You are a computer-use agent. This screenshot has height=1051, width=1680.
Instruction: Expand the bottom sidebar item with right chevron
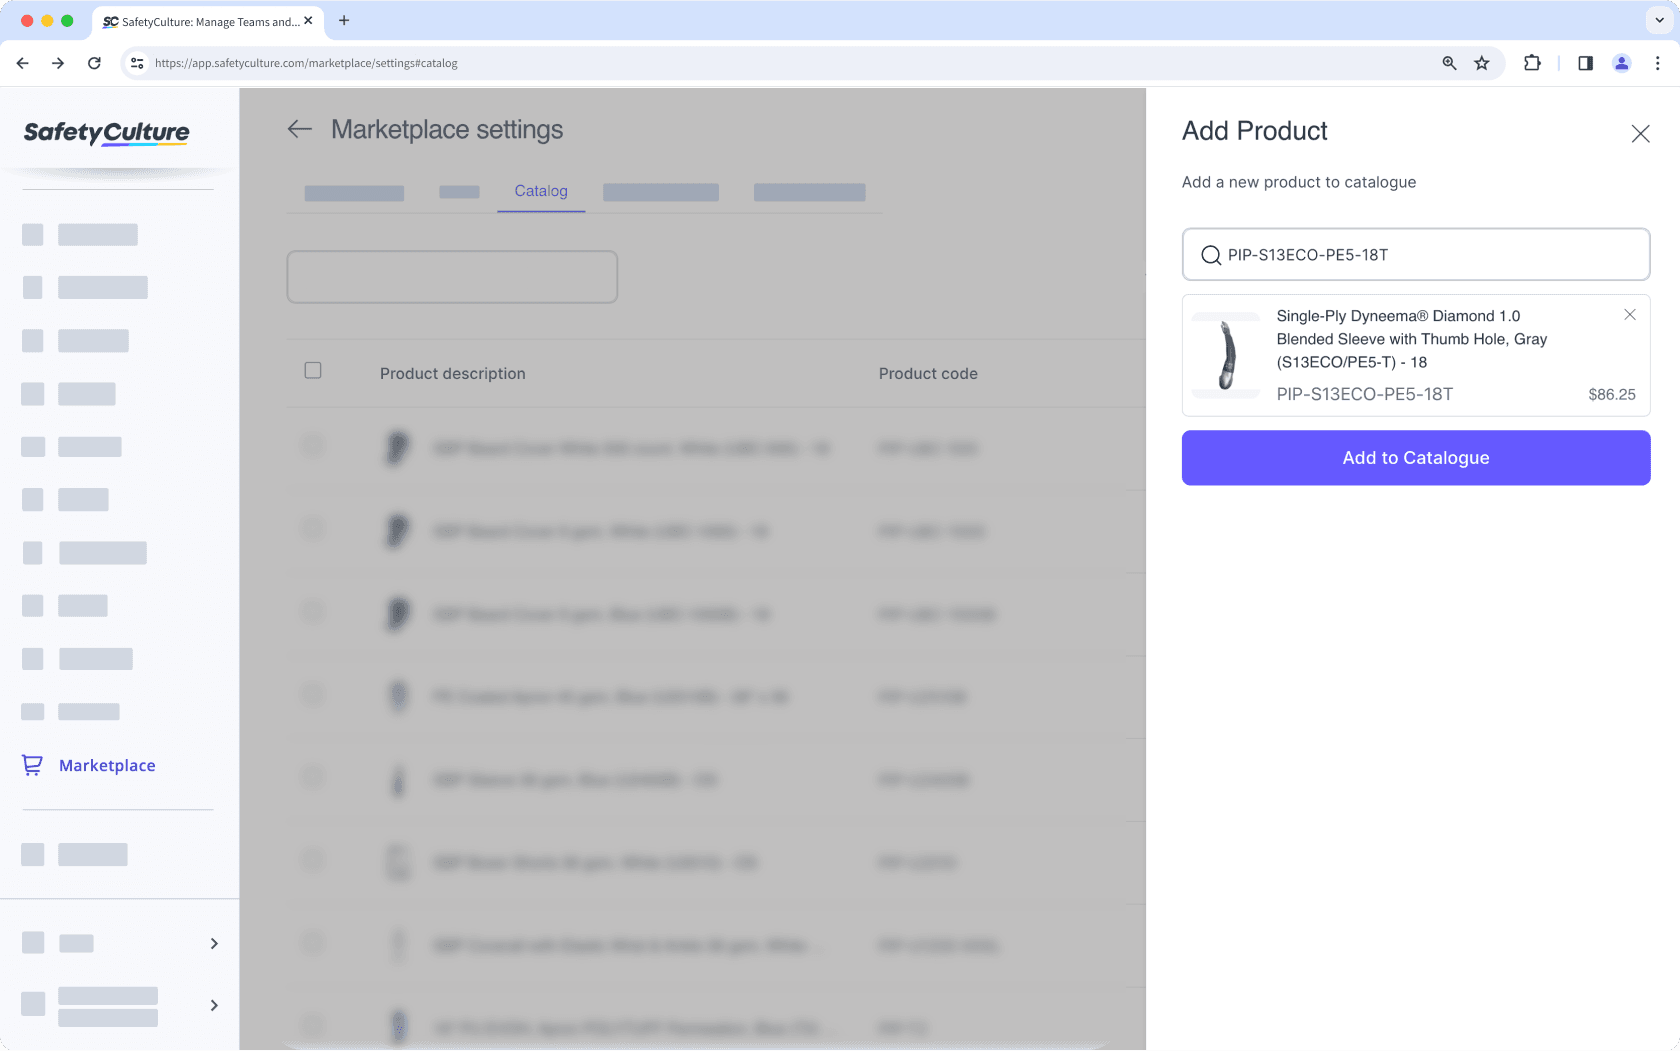pos(213,1005)
